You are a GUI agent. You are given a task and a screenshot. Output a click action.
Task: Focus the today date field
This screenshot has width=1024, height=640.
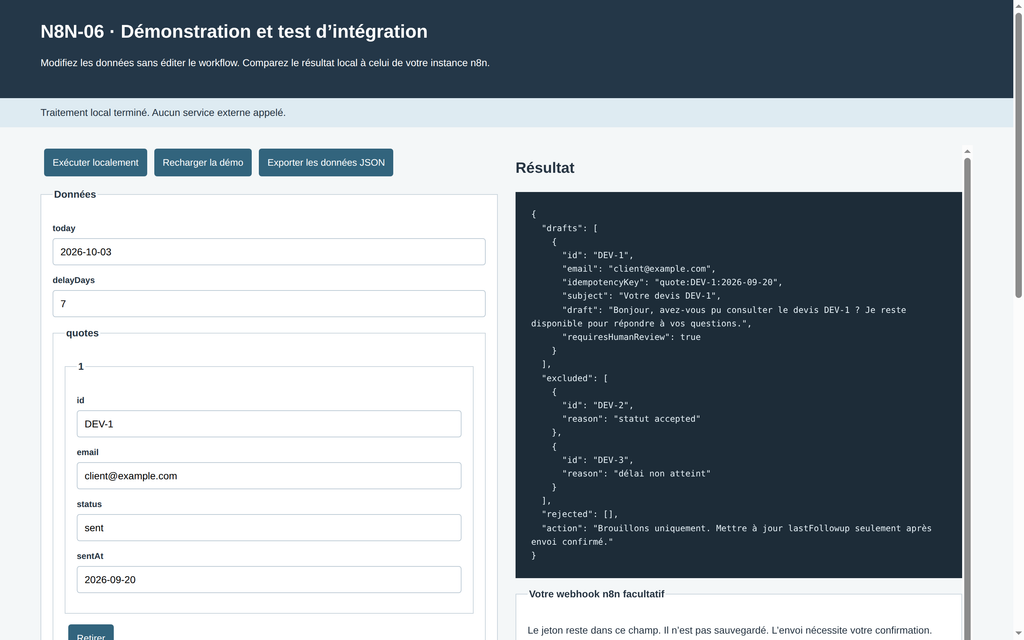[269, 252]
